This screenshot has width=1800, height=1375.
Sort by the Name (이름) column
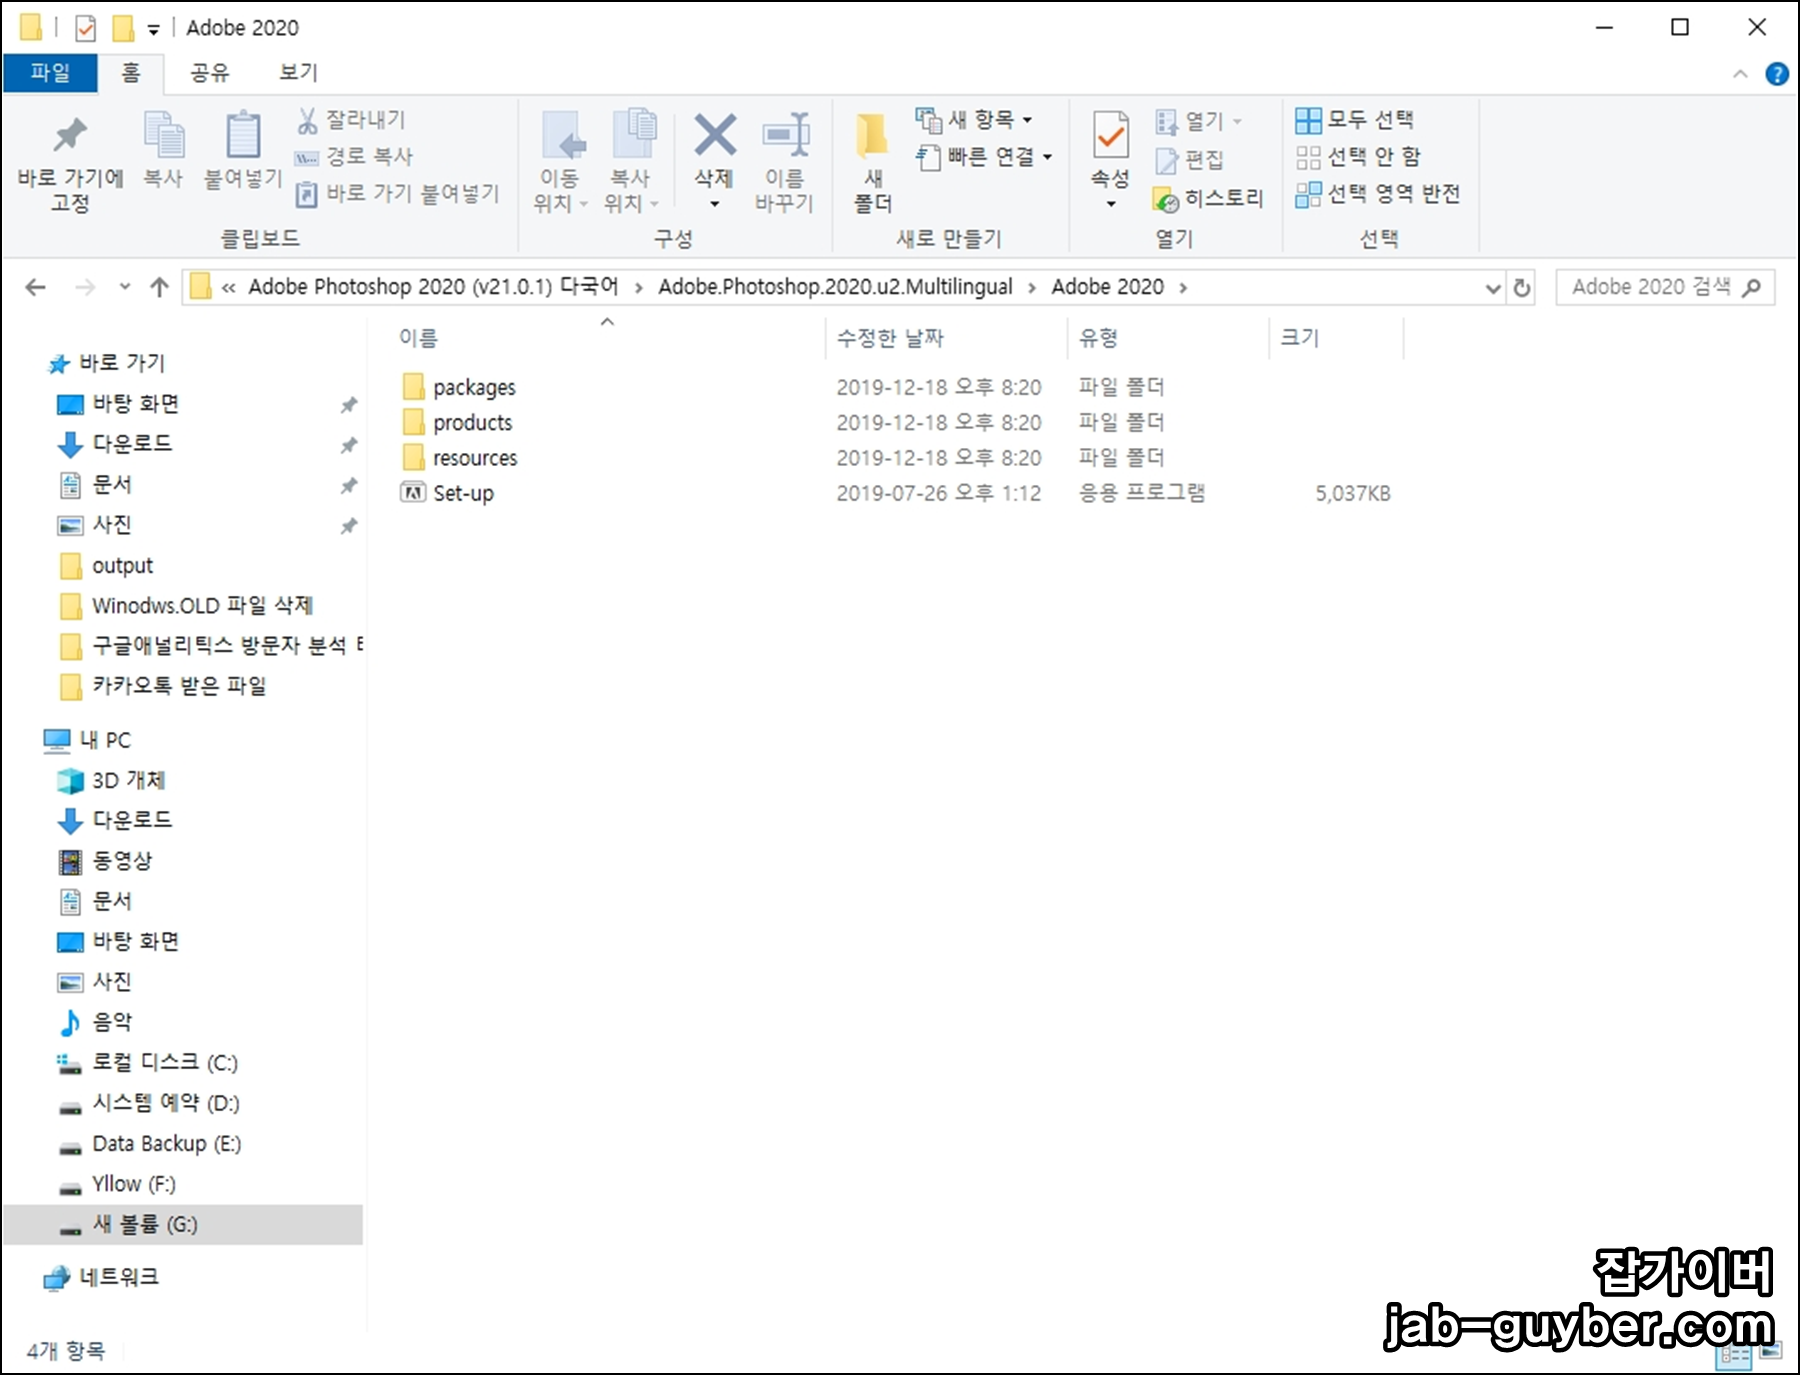tap(418, 338)
